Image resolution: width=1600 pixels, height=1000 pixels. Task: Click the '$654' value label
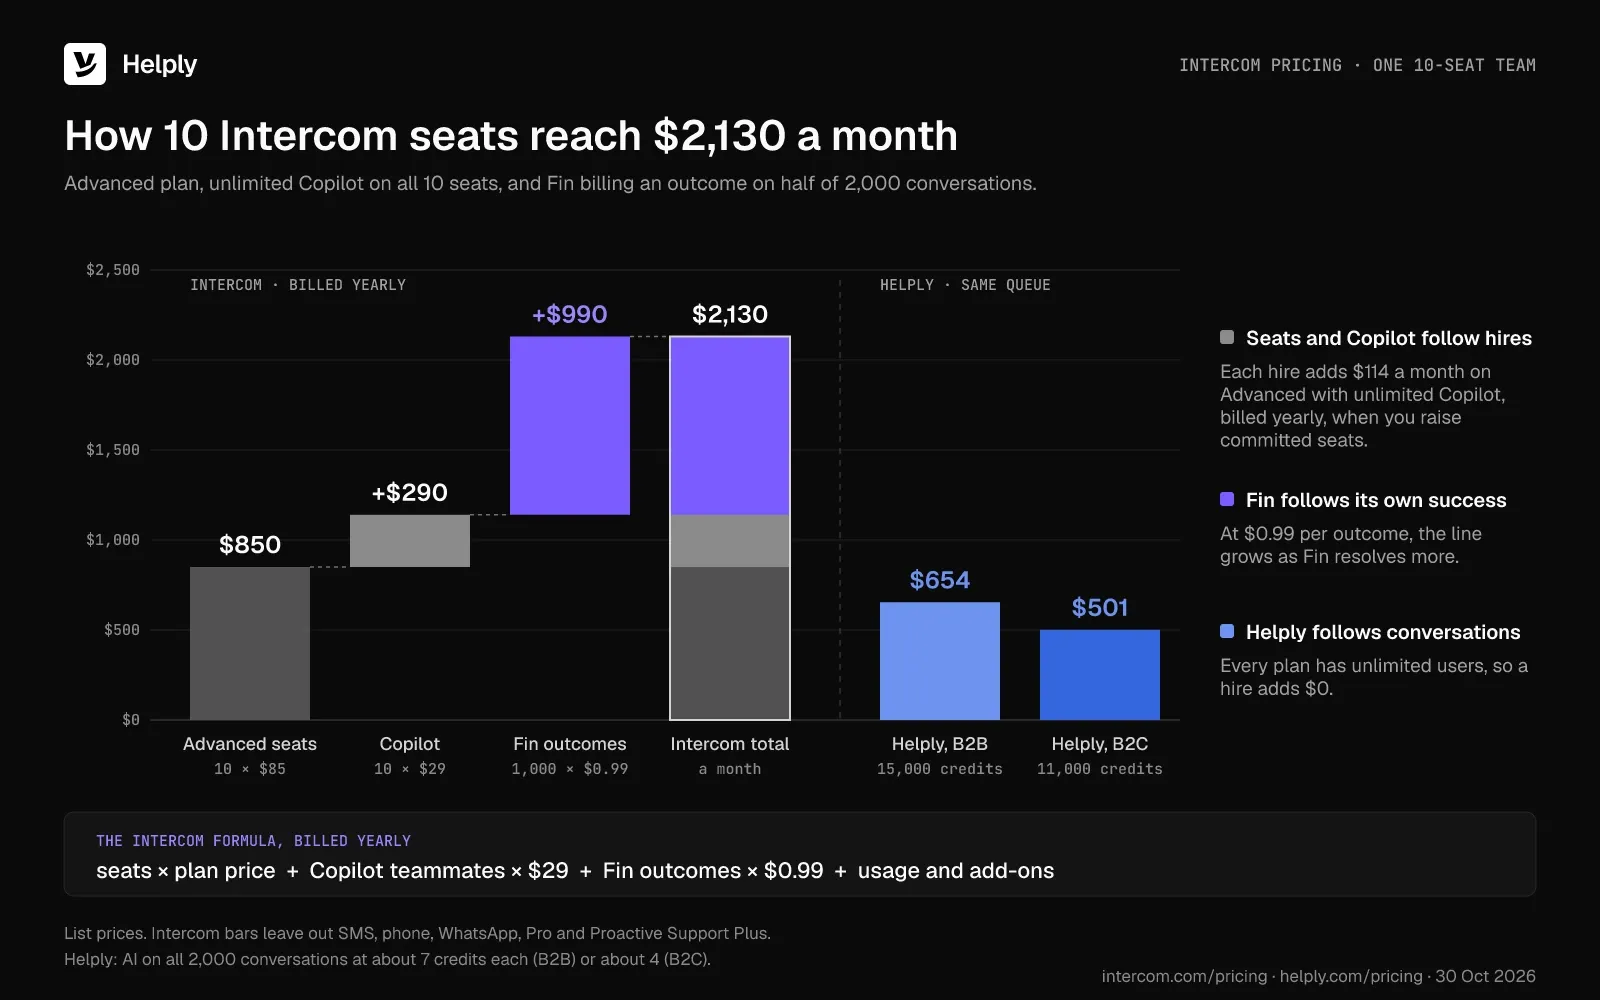pos(940,580)
